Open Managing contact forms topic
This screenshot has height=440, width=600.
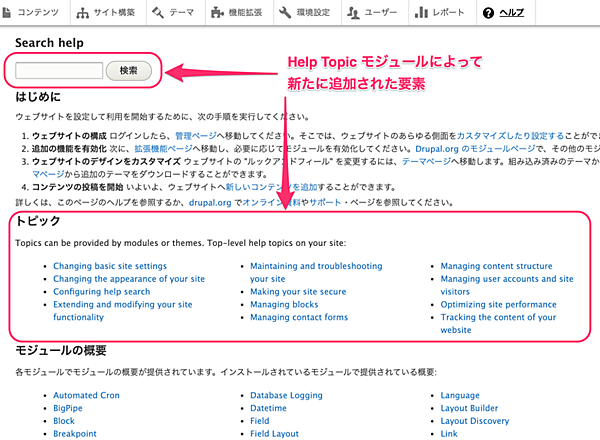tap(299, 317)
